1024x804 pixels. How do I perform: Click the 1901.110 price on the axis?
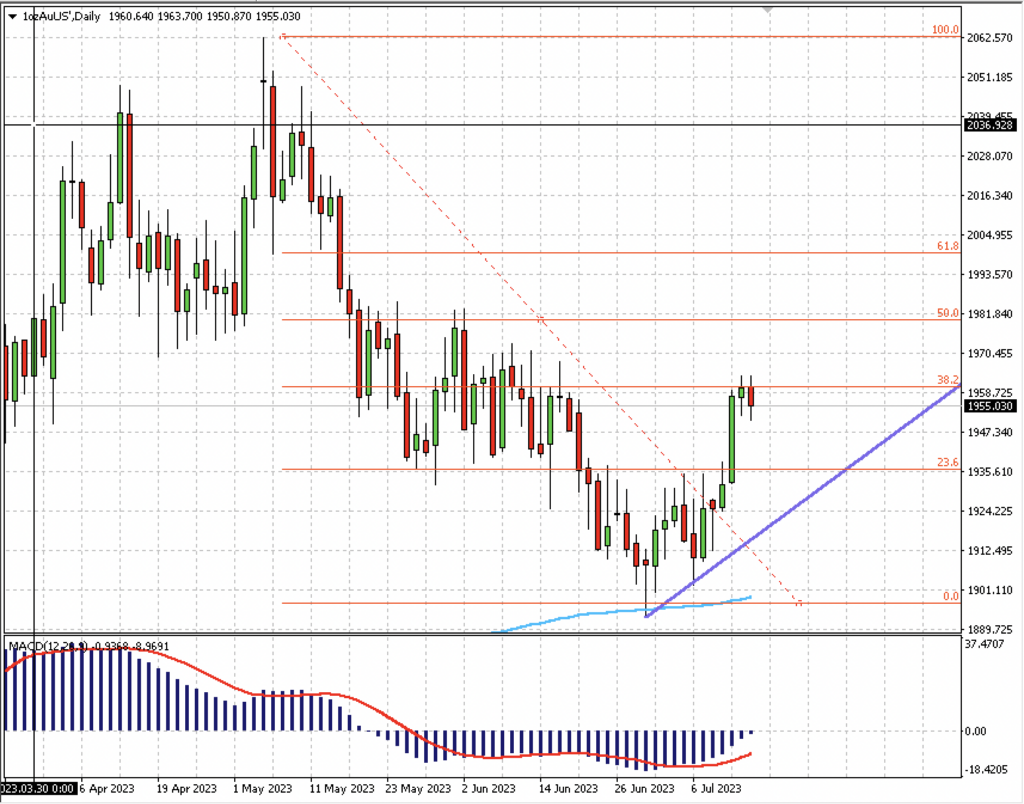(x=989, y=590)
